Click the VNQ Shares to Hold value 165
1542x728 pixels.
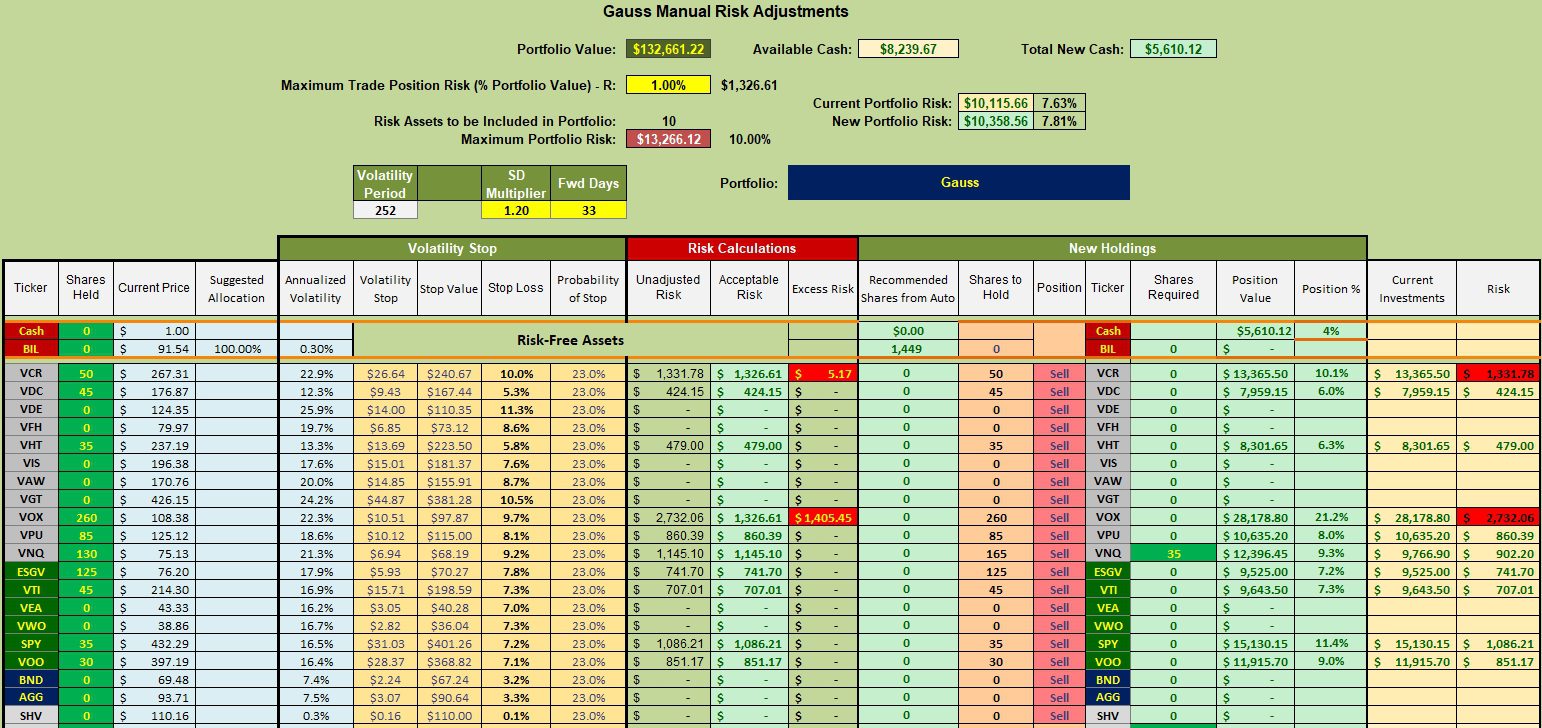pos(996,553)
